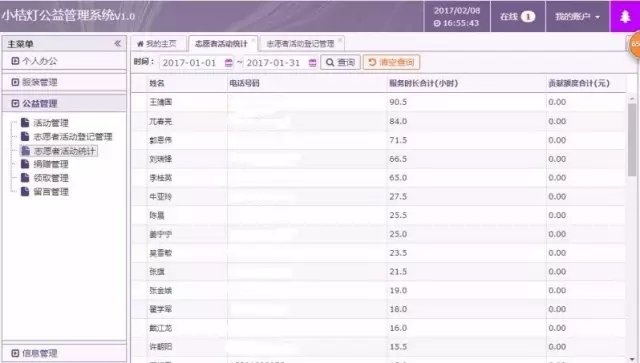Collapse the 公益管理 menu section
640x363 pixels.
pyautogui.click(x=64, y=103)
